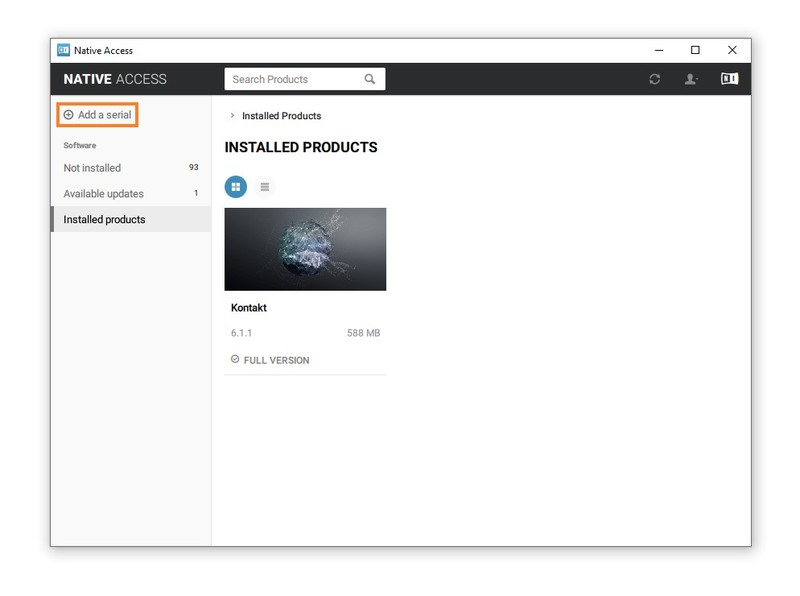Open the user account icon menu
This screenshot has height=596, width=800.
(x=691, y=79)
